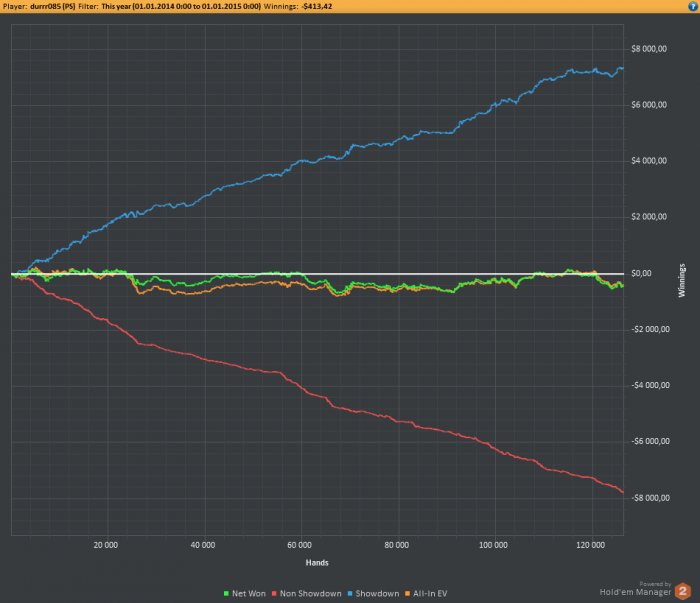Click the end of the red Non Showdown line
700x603 pixels.
[x=622, y=492]
